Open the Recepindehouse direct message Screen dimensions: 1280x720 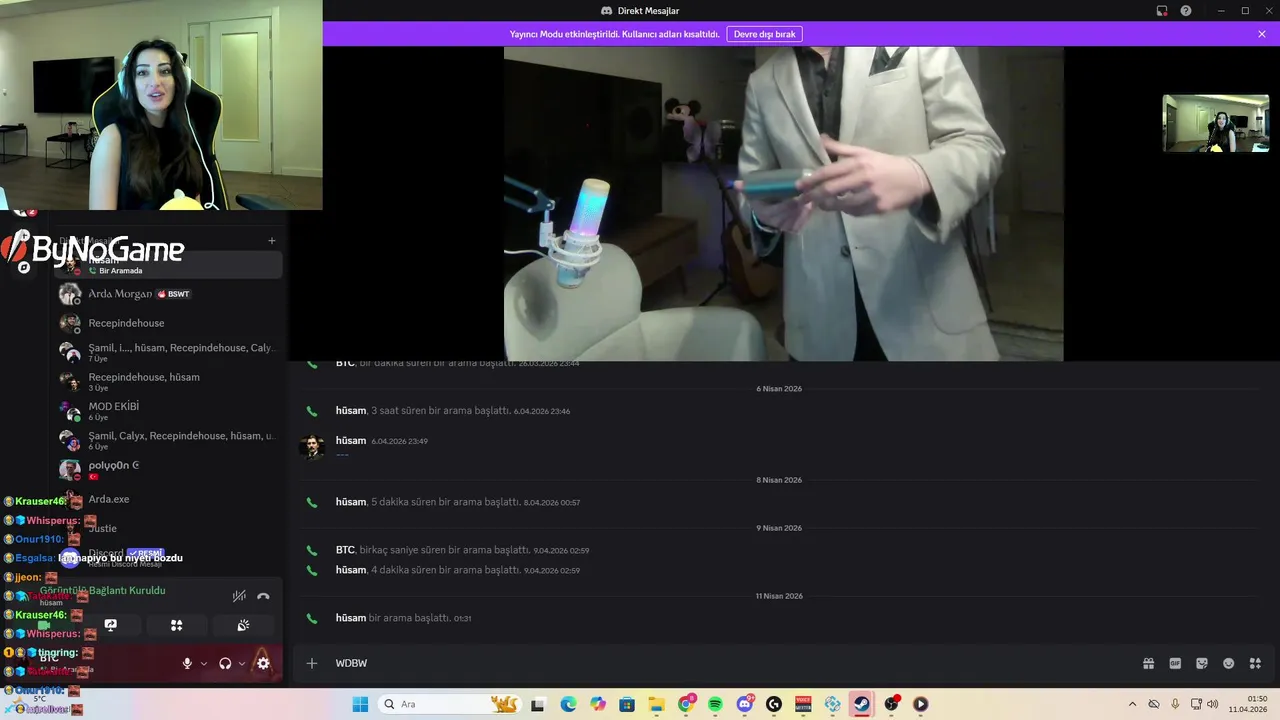[x=168, y=323]
